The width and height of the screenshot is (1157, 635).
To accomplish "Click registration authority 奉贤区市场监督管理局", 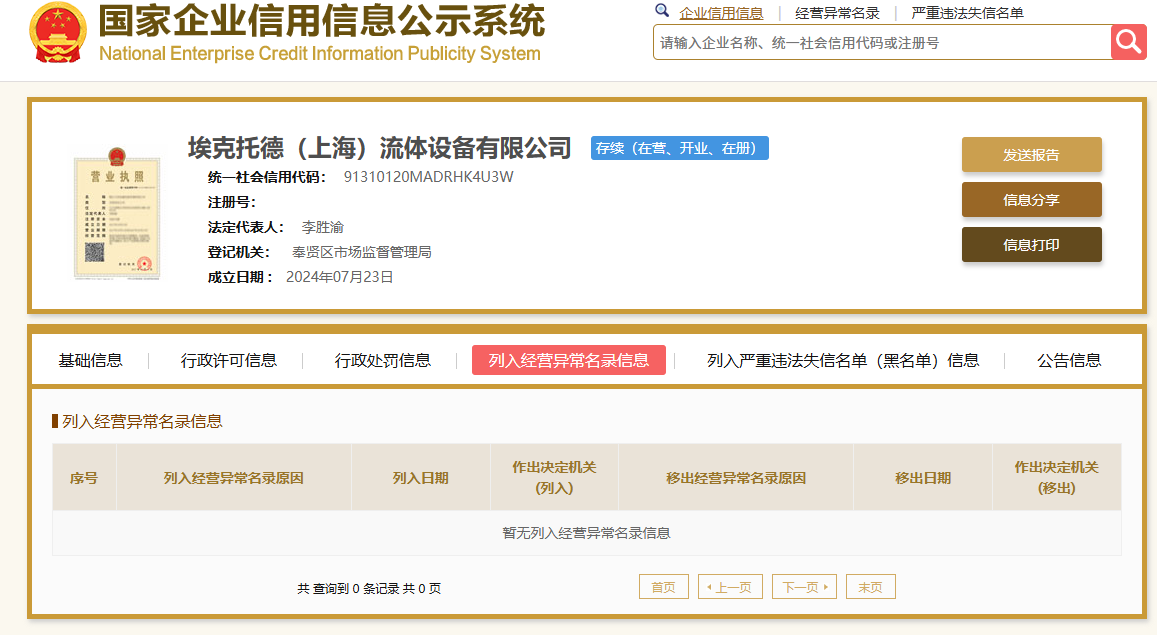I will 362,252.
